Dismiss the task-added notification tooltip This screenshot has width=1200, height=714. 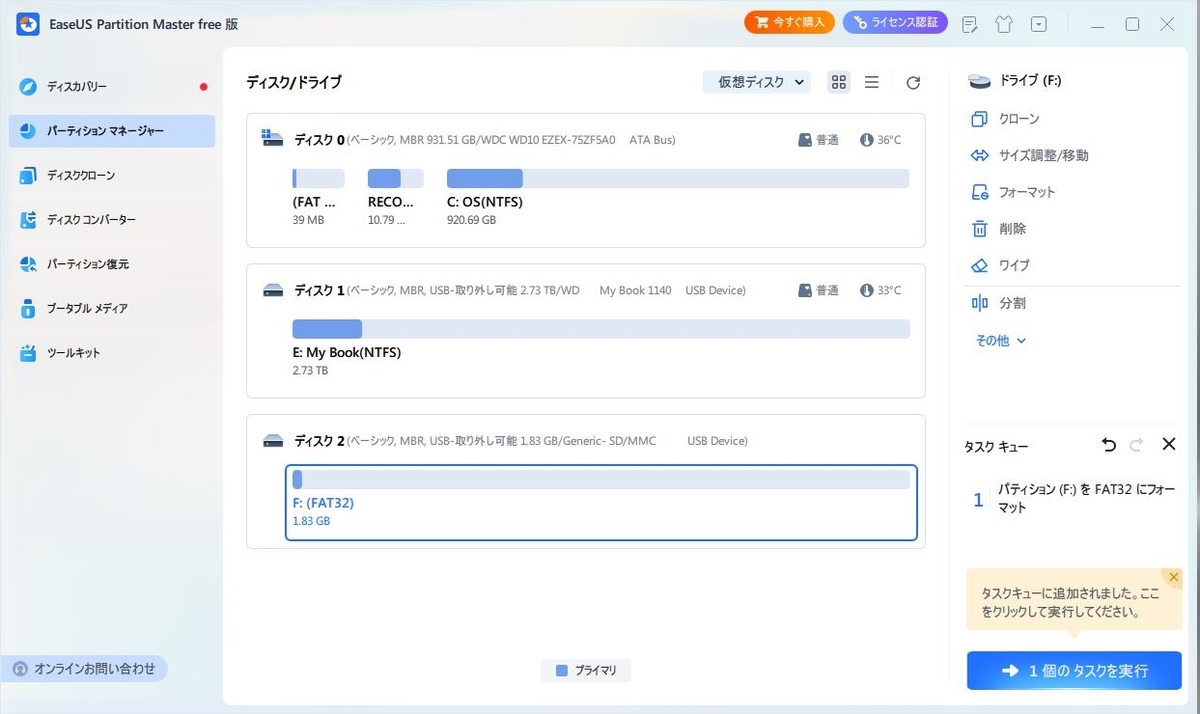[1173, 577]
